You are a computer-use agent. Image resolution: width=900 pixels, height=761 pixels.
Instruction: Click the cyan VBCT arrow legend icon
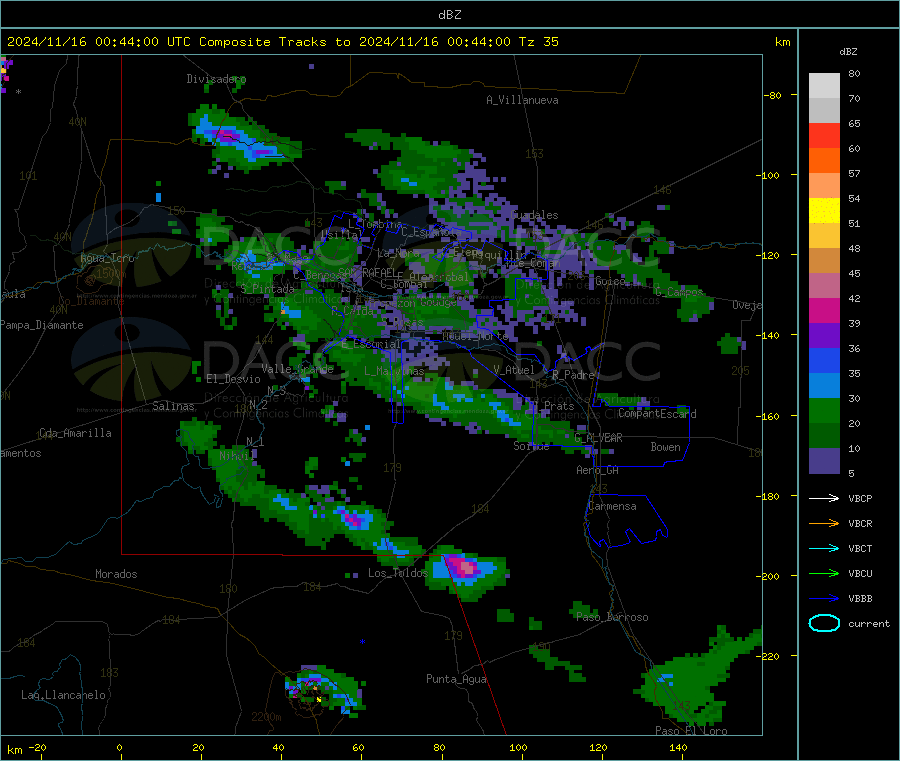click(824, 548)
